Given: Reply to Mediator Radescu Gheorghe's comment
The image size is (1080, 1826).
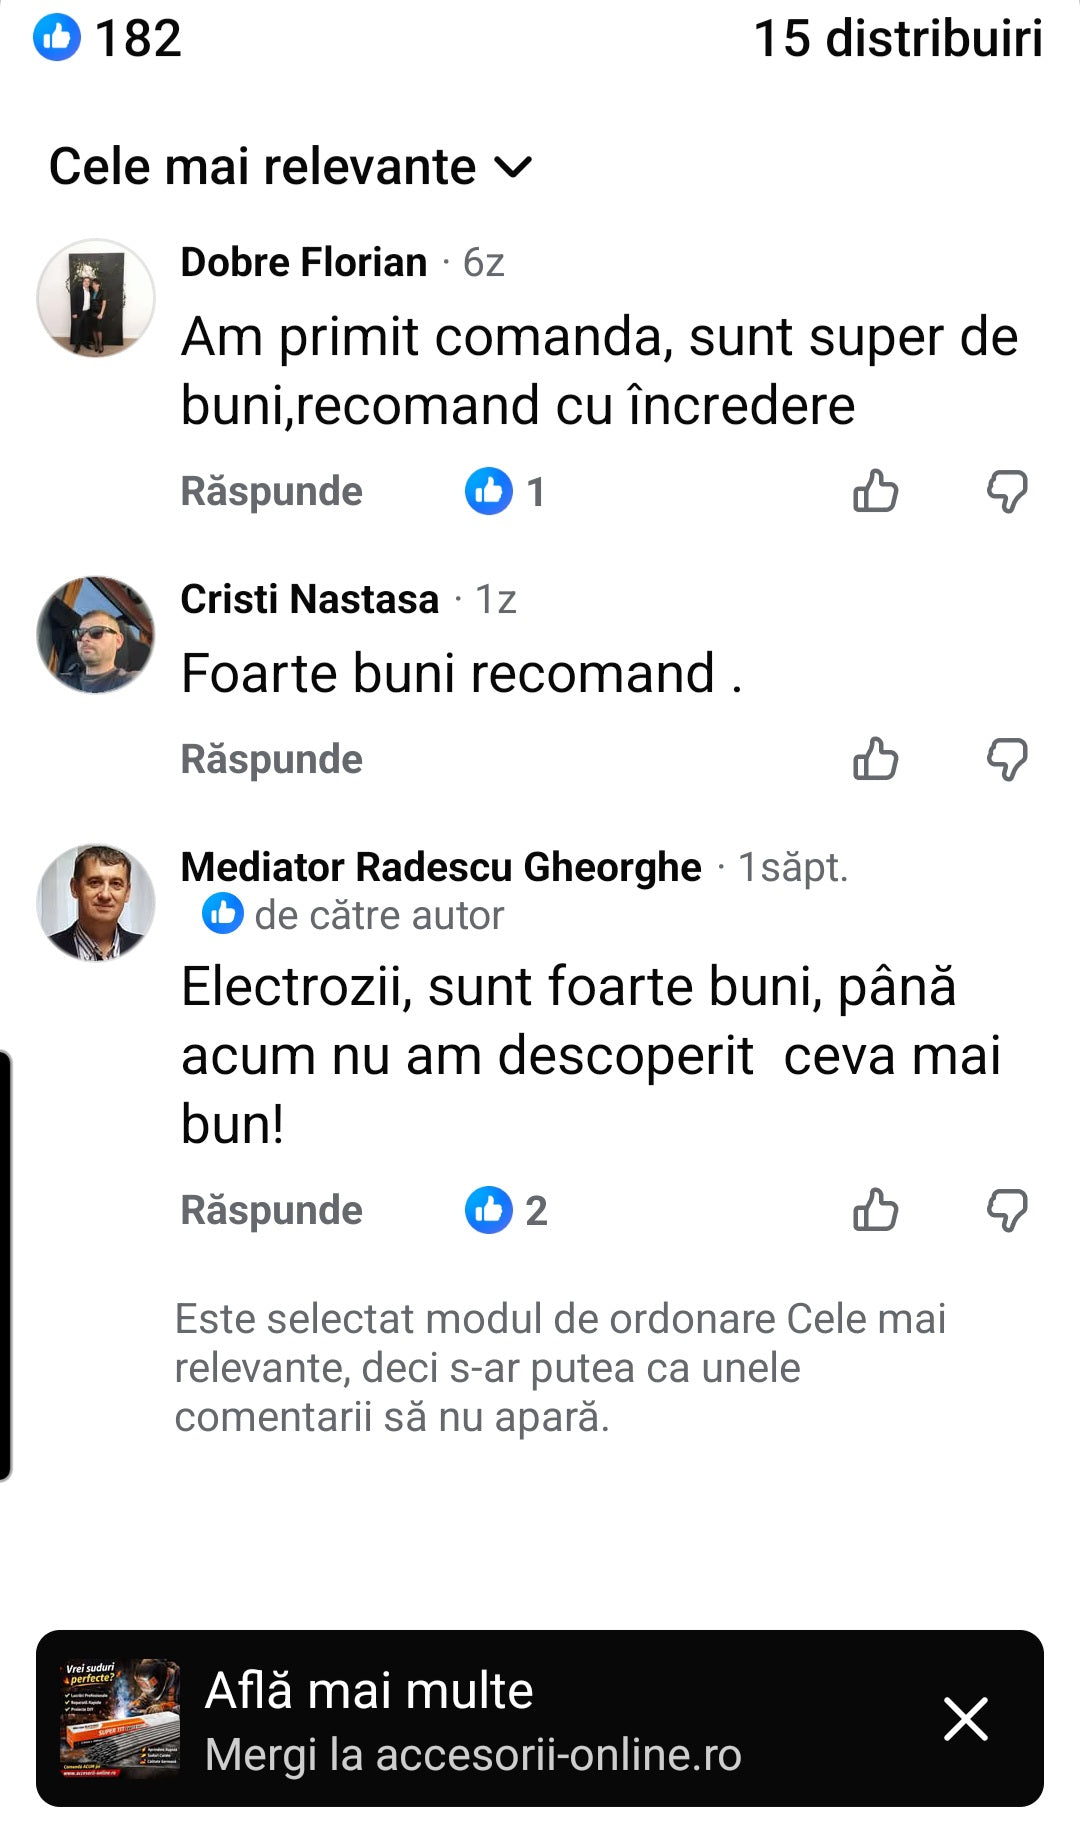Looking at the screenshot, I should (x=271, y=1210).
